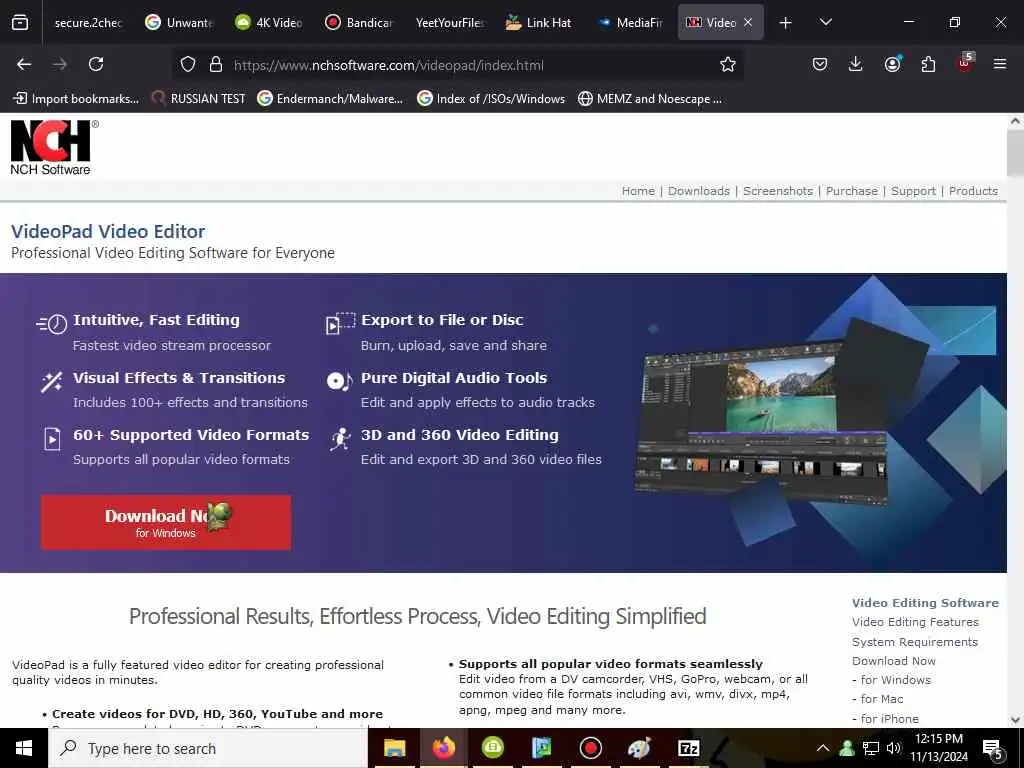Open the Firefox hamburger application menu
The height and width of the screenshot is (768, 1024).
coord(1000,64)
